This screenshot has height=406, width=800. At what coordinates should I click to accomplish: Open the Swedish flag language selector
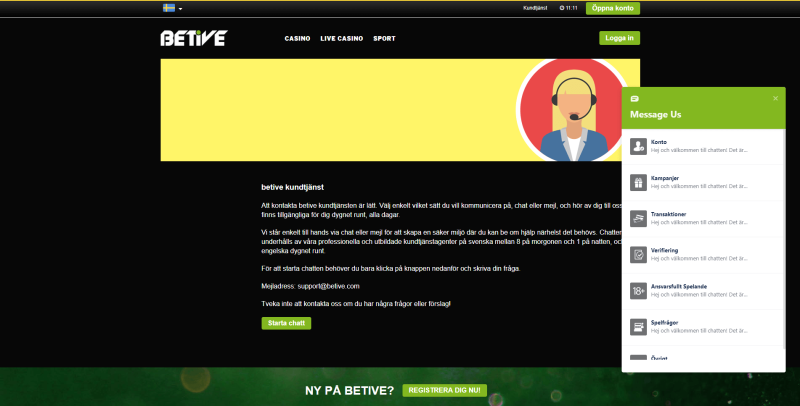pyautogui.click(x=172, y=8)
